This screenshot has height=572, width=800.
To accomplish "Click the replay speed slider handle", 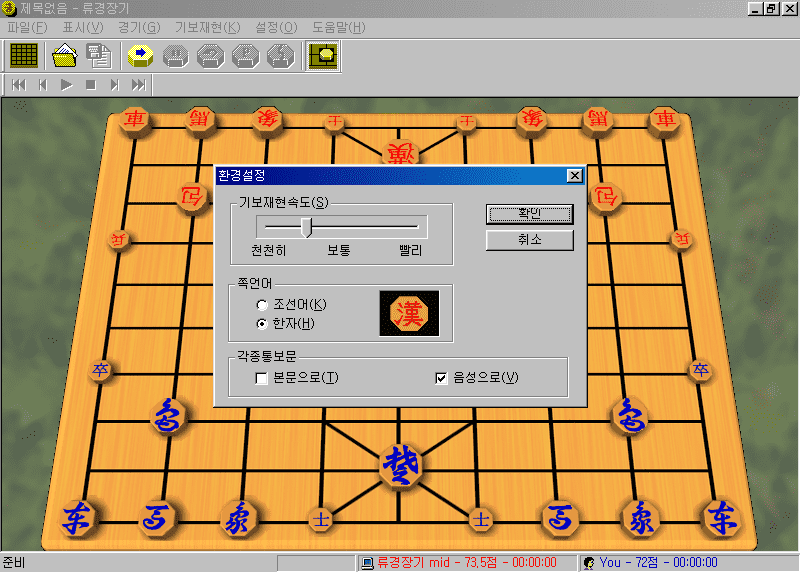I will pyautogui.click(x=308, y=226).
